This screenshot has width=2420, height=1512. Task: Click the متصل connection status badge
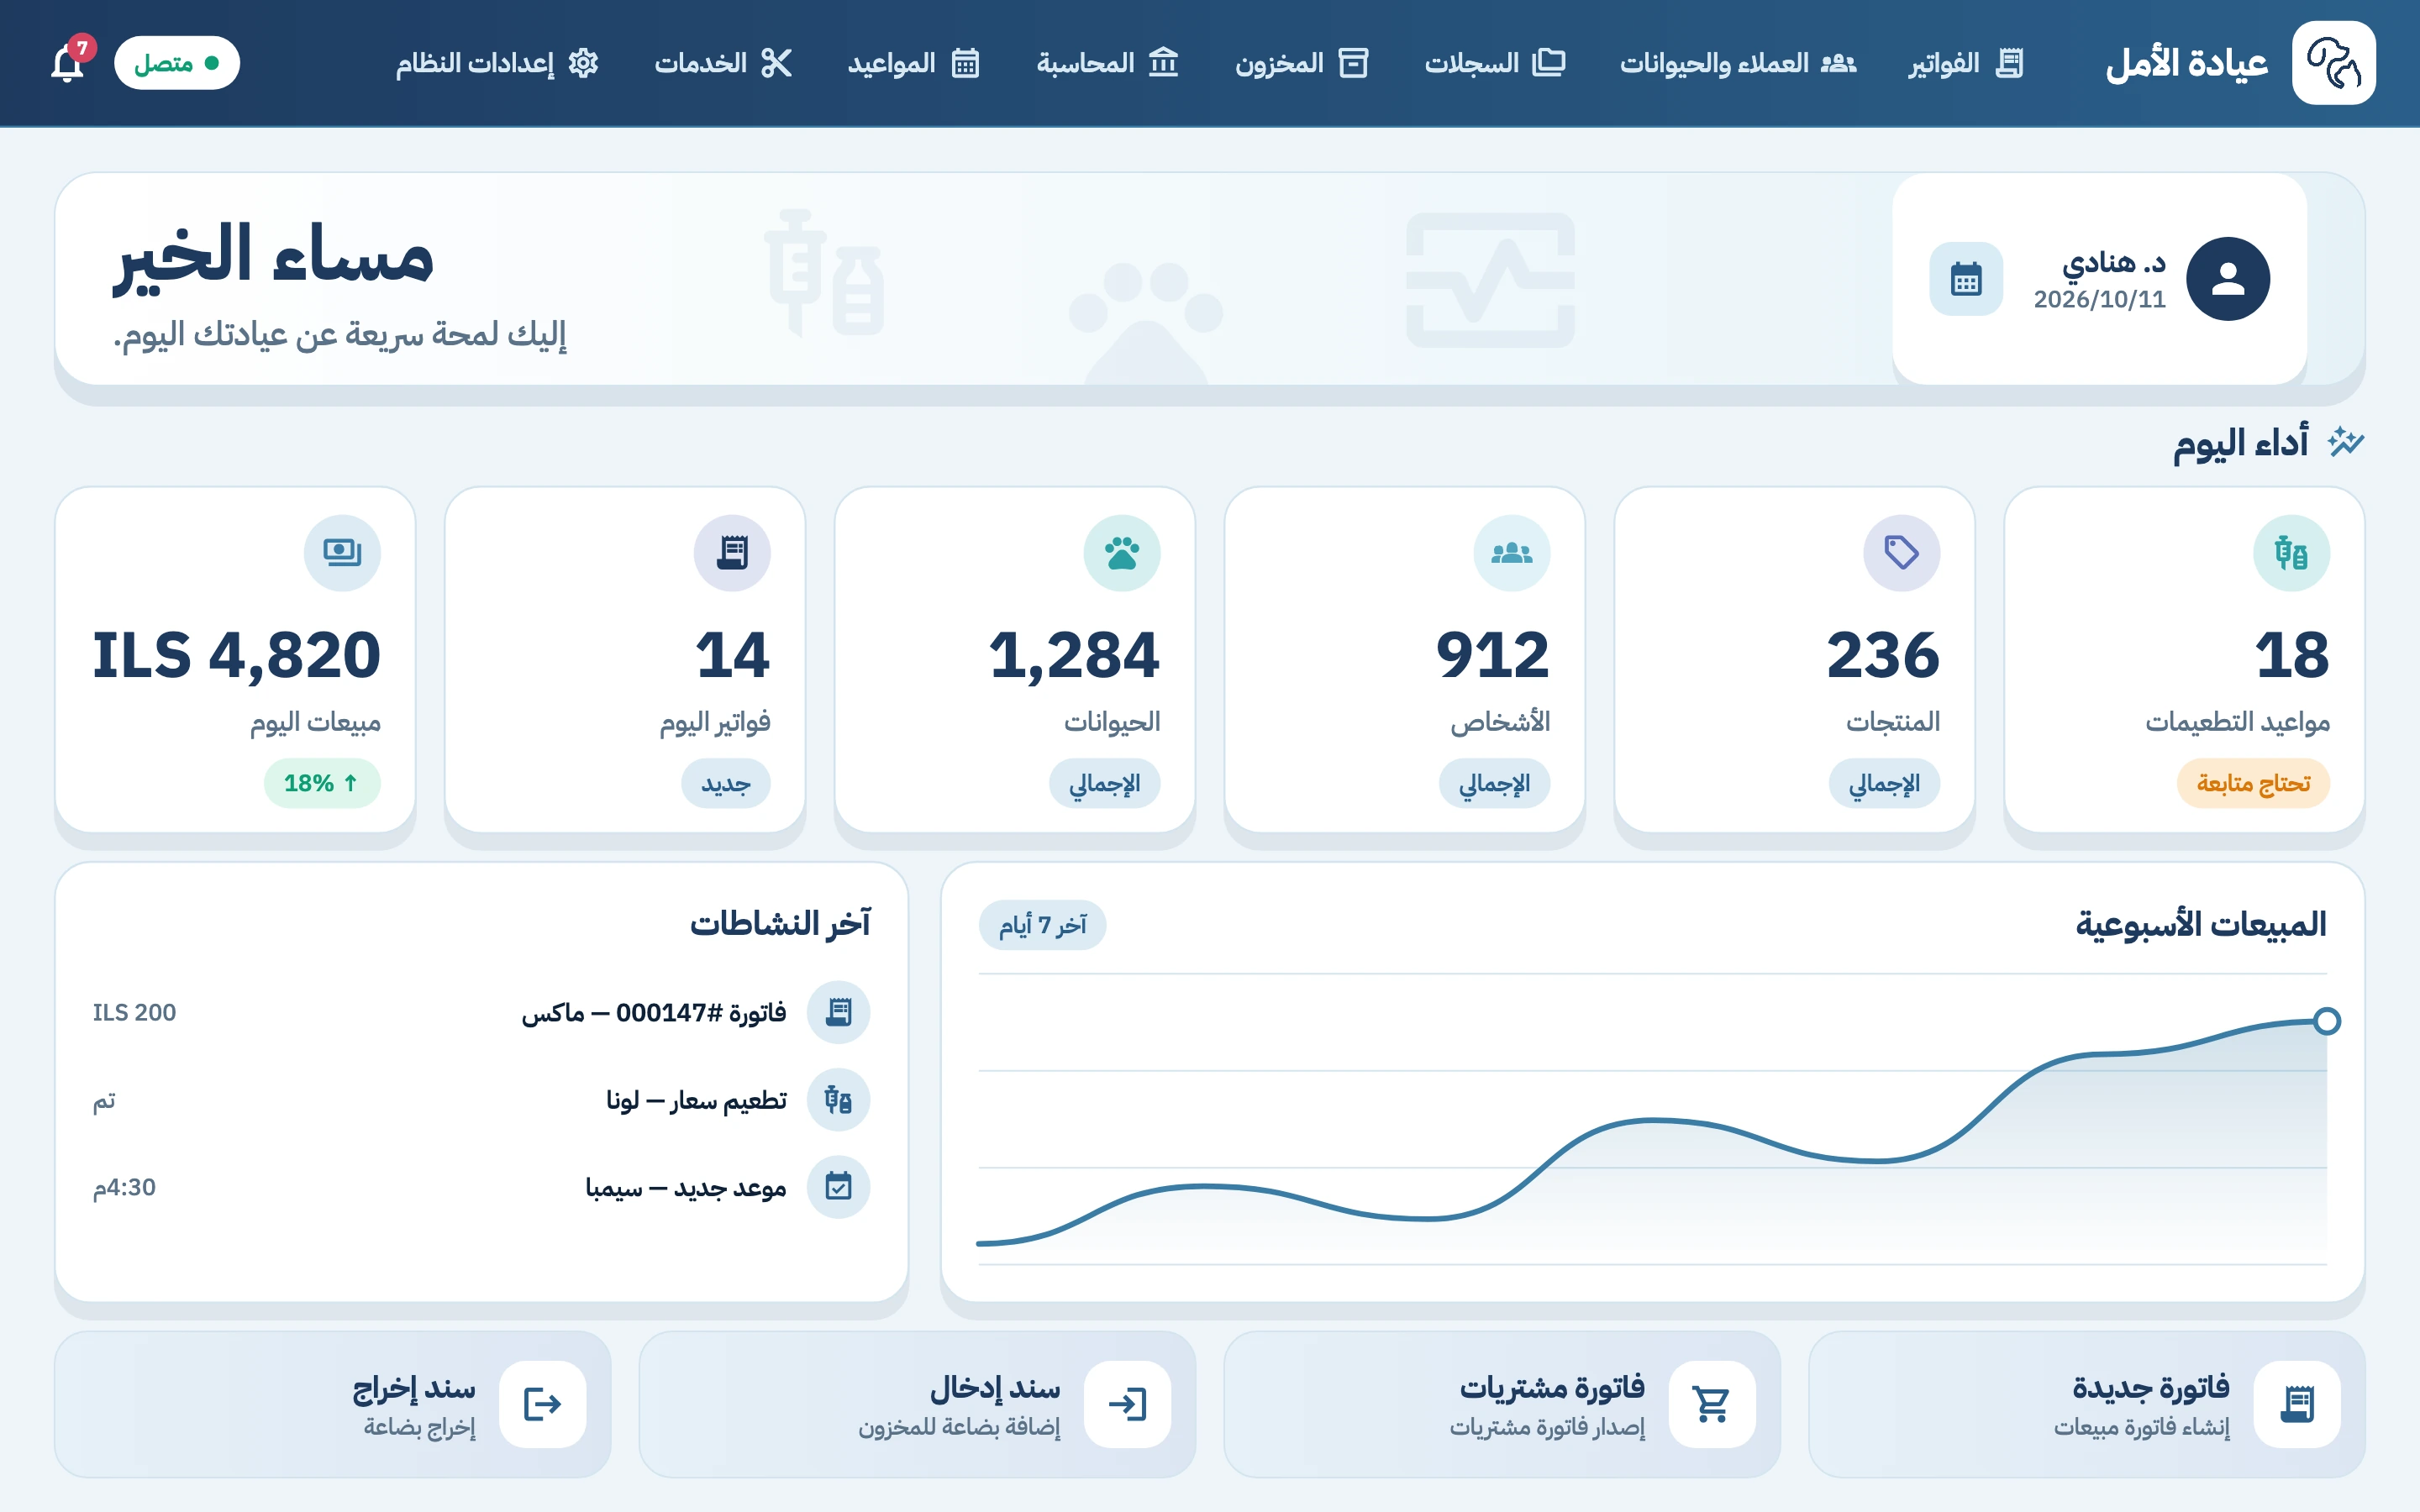(x=177, y=63)
